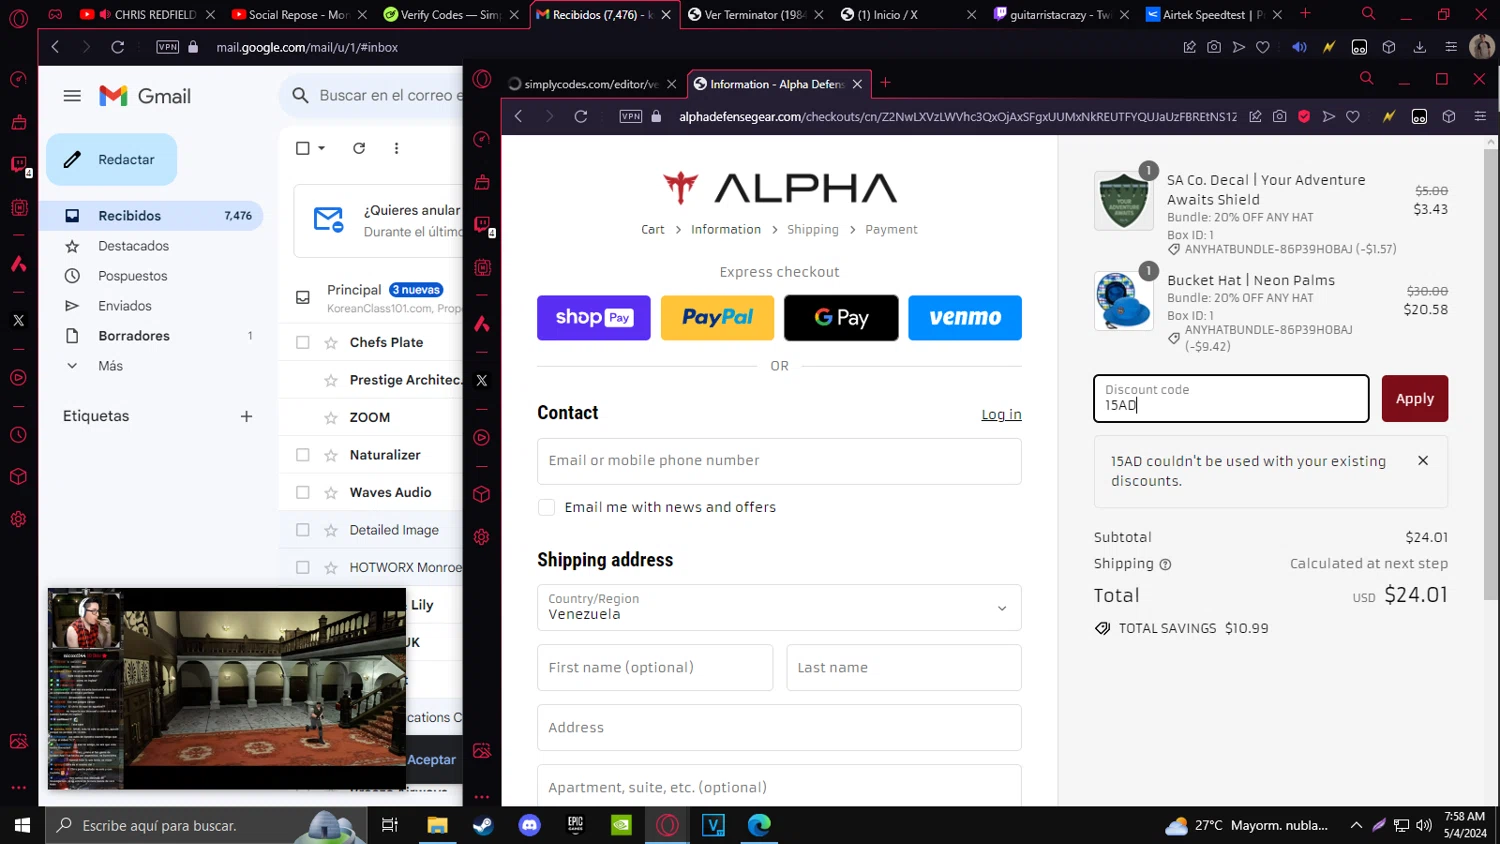1500x844 pixels.
Task: Open settings gear in back Opera sidebar
Action: pos(18,519)
